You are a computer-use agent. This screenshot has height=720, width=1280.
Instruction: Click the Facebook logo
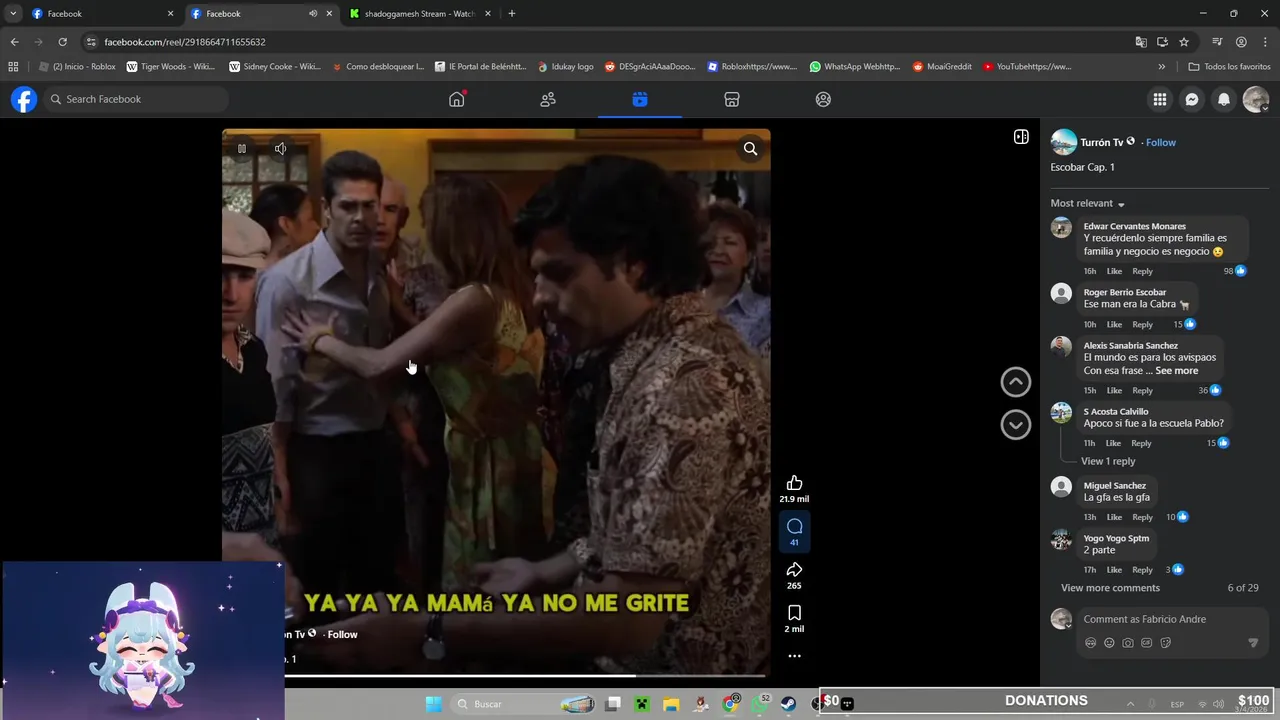[x=24, y=99]
